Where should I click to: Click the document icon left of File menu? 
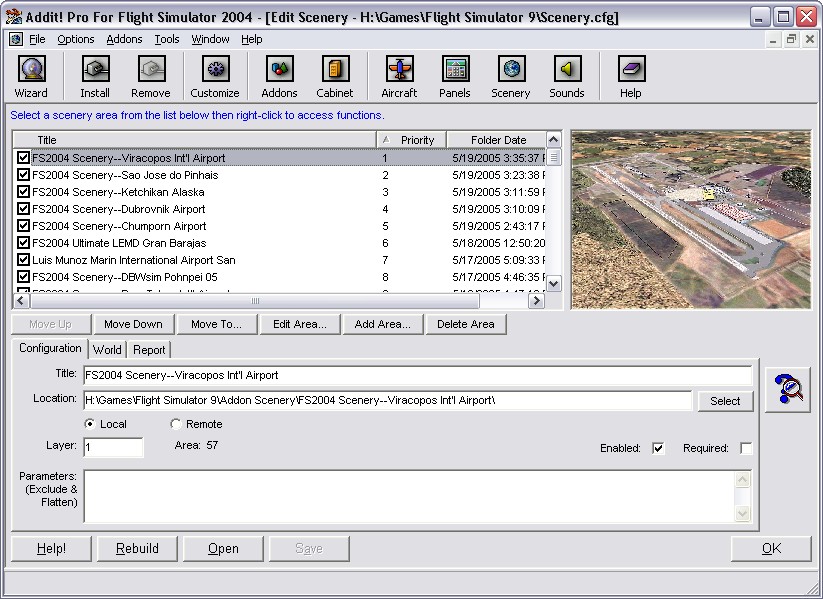pyautogui.click(x=16, y=39)
